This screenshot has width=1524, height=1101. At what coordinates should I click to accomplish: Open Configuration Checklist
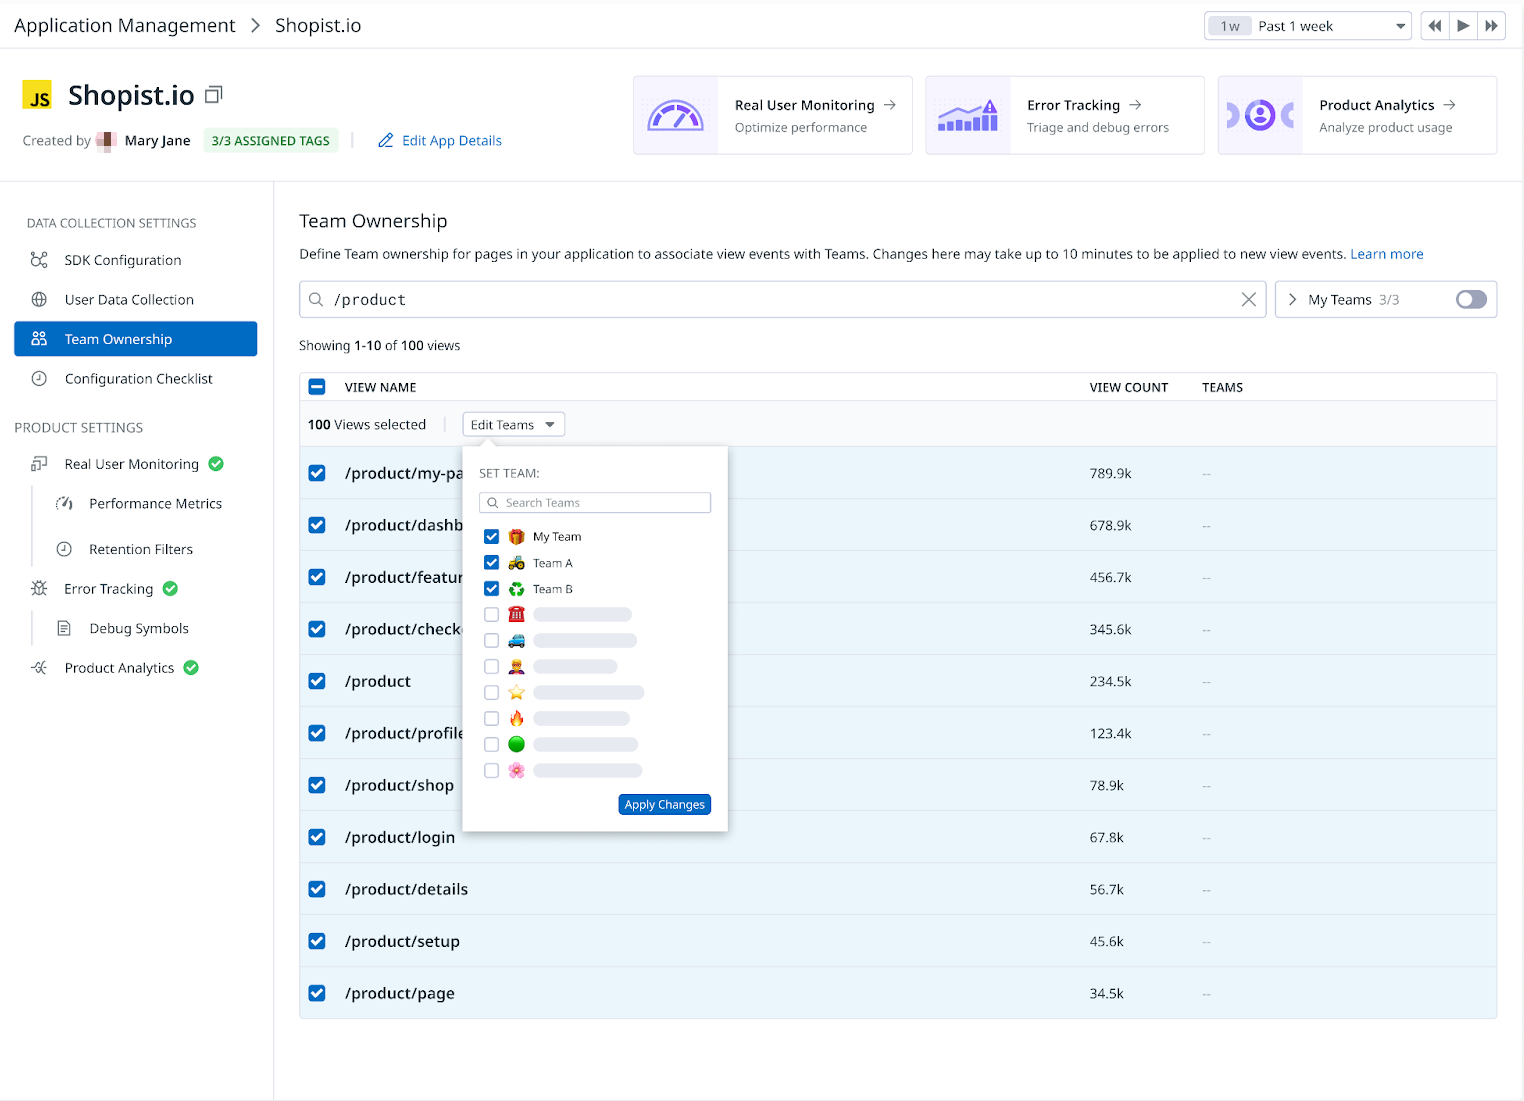(138, 379)
